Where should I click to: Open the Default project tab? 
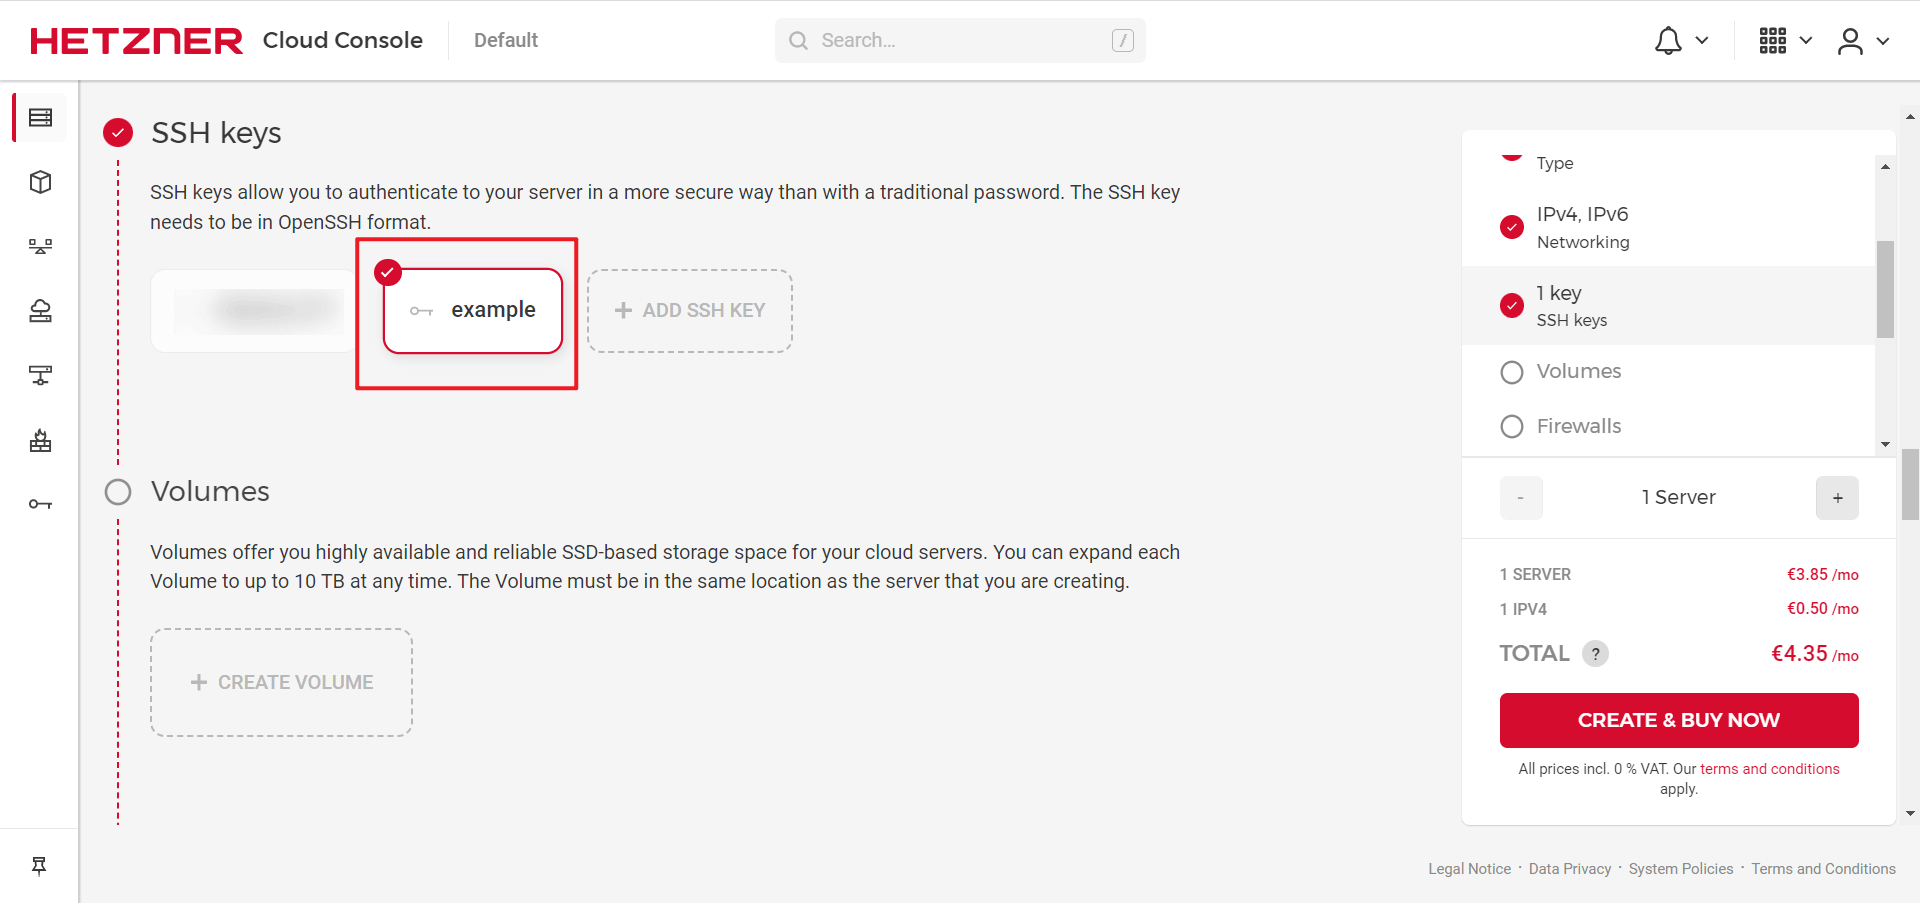click(x=506, y=40)
